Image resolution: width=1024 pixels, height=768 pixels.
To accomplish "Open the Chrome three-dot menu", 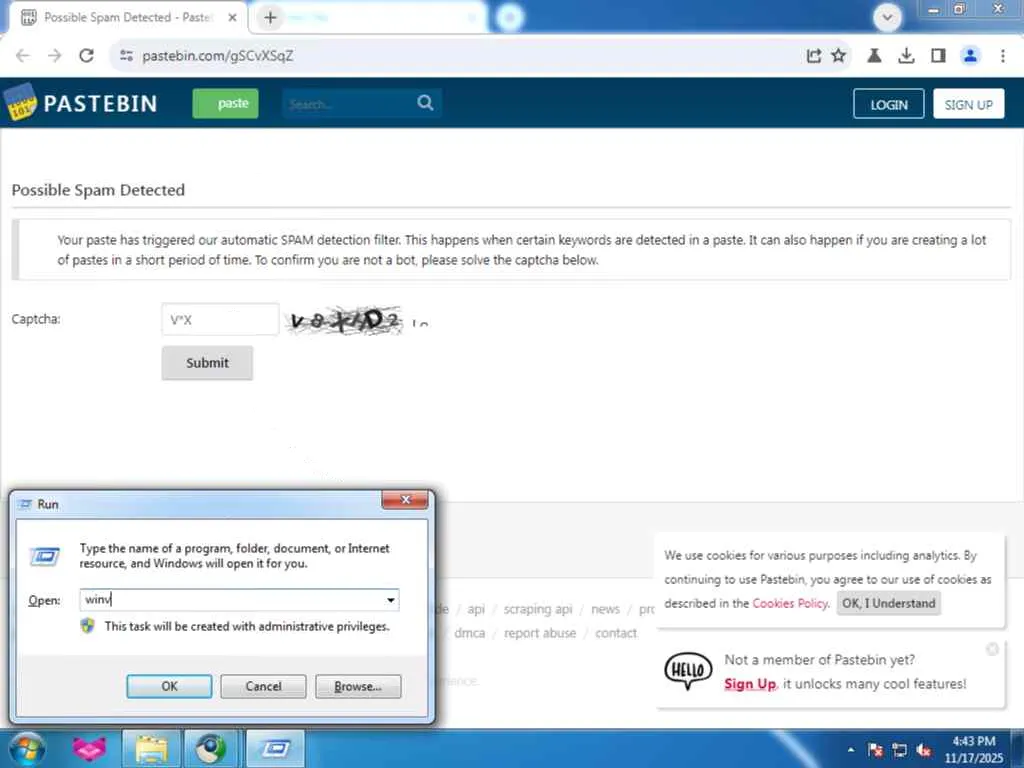I will pos(1002,56).
